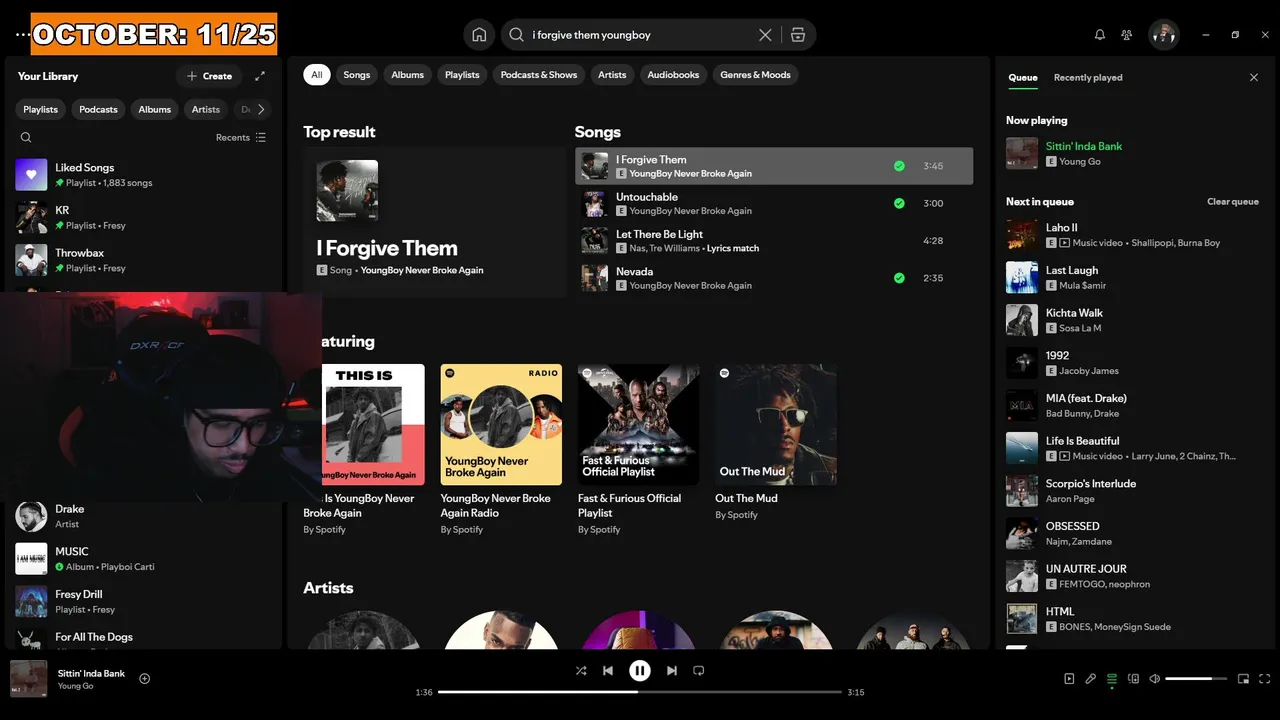The height and width of the screenshot is (720, 1280).
Task: Select Let There Be Light song row
Action: [x=774, y=241]
